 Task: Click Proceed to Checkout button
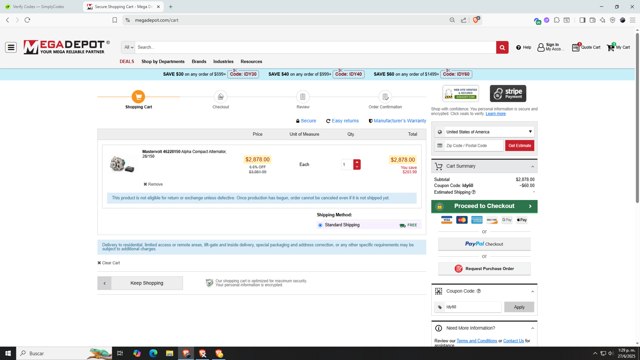[x=484, y=206]
